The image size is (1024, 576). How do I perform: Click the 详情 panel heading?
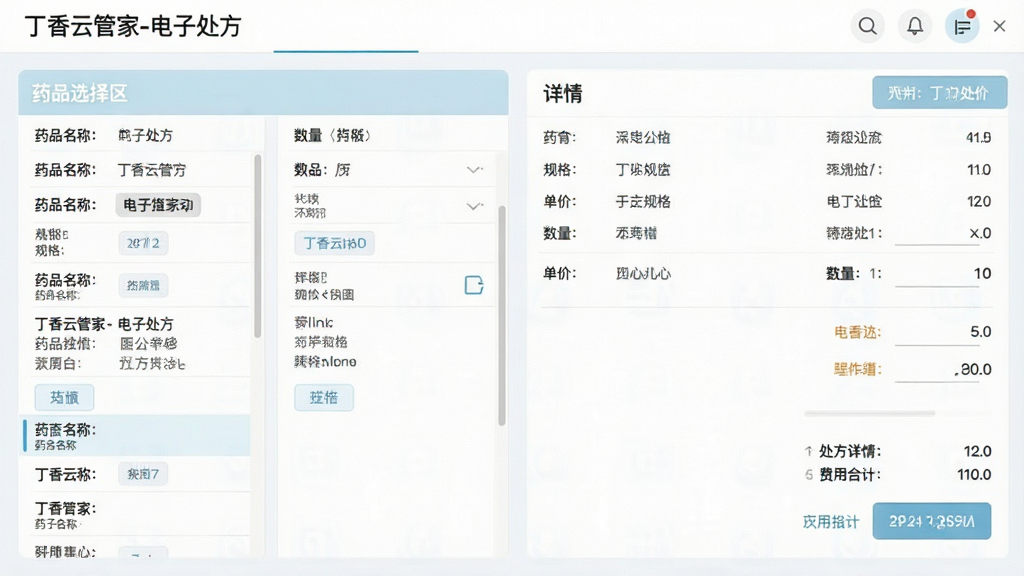pyautogui.click(x=562, y=93)
